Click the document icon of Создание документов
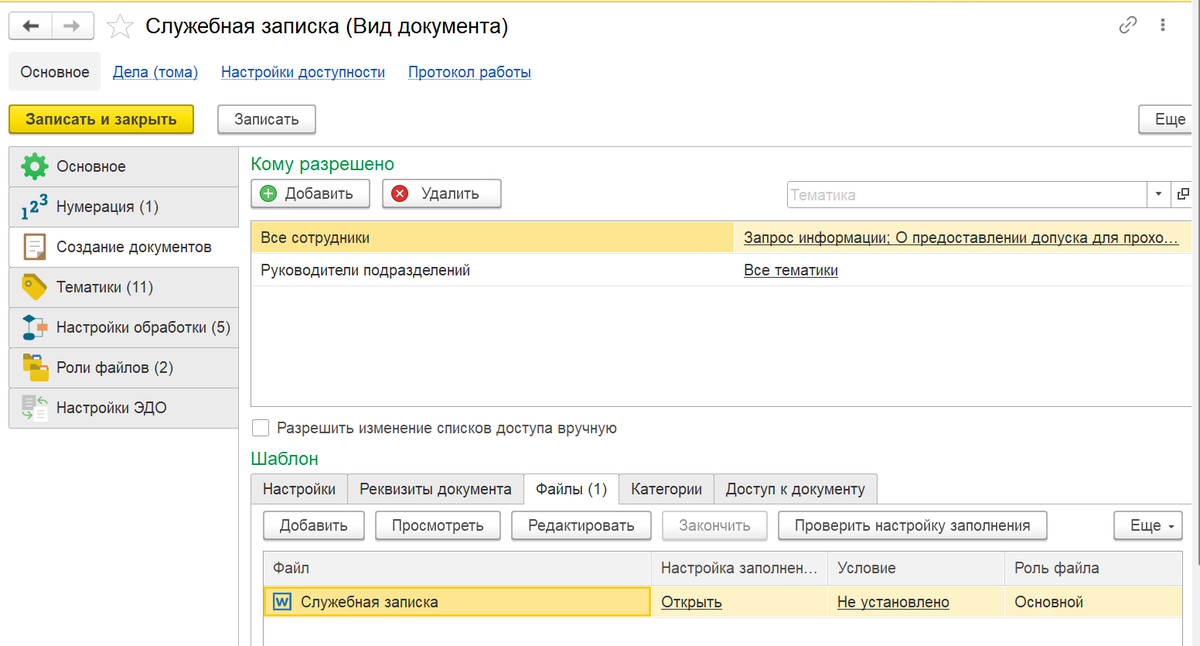This screenshot has height=646, width=1200. coord(35,247)
